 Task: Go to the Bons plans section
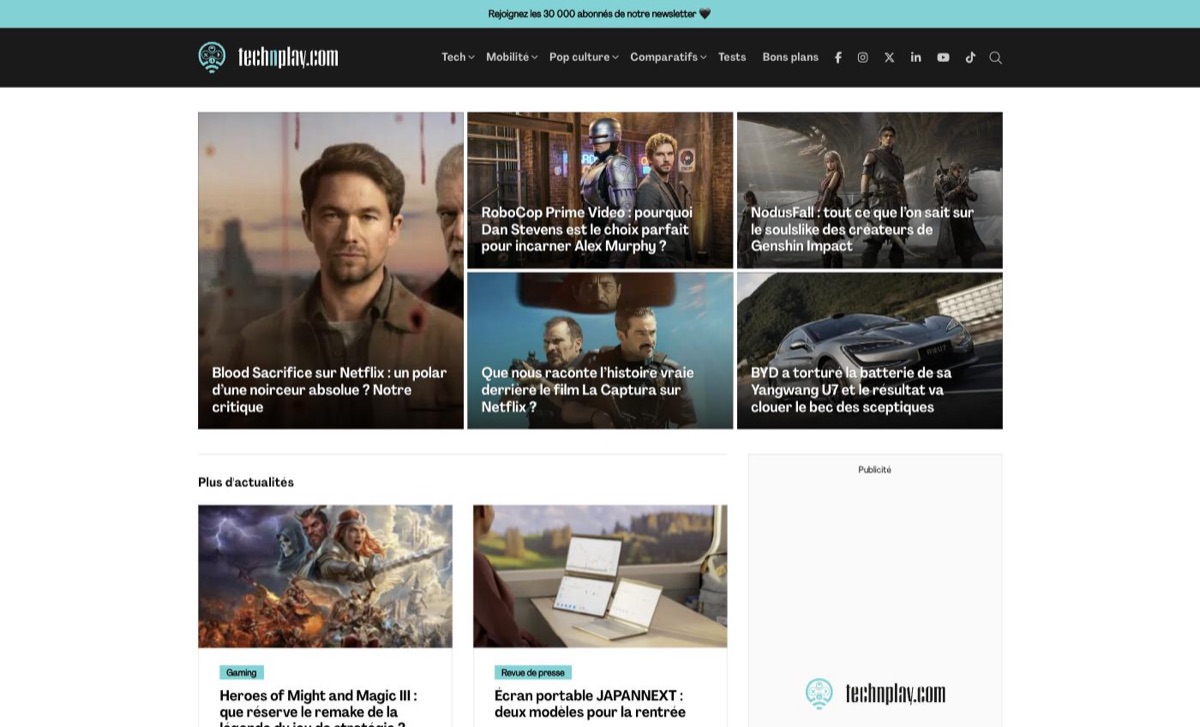pyautogui.click(x=790, y=57)
